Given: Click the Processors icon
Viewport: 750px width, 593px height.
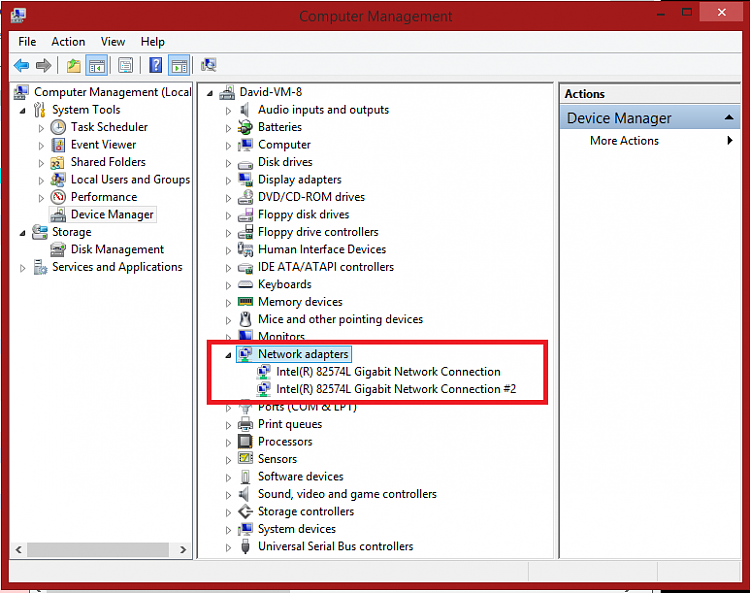Looking at the screenshot, I should point(245,441).
